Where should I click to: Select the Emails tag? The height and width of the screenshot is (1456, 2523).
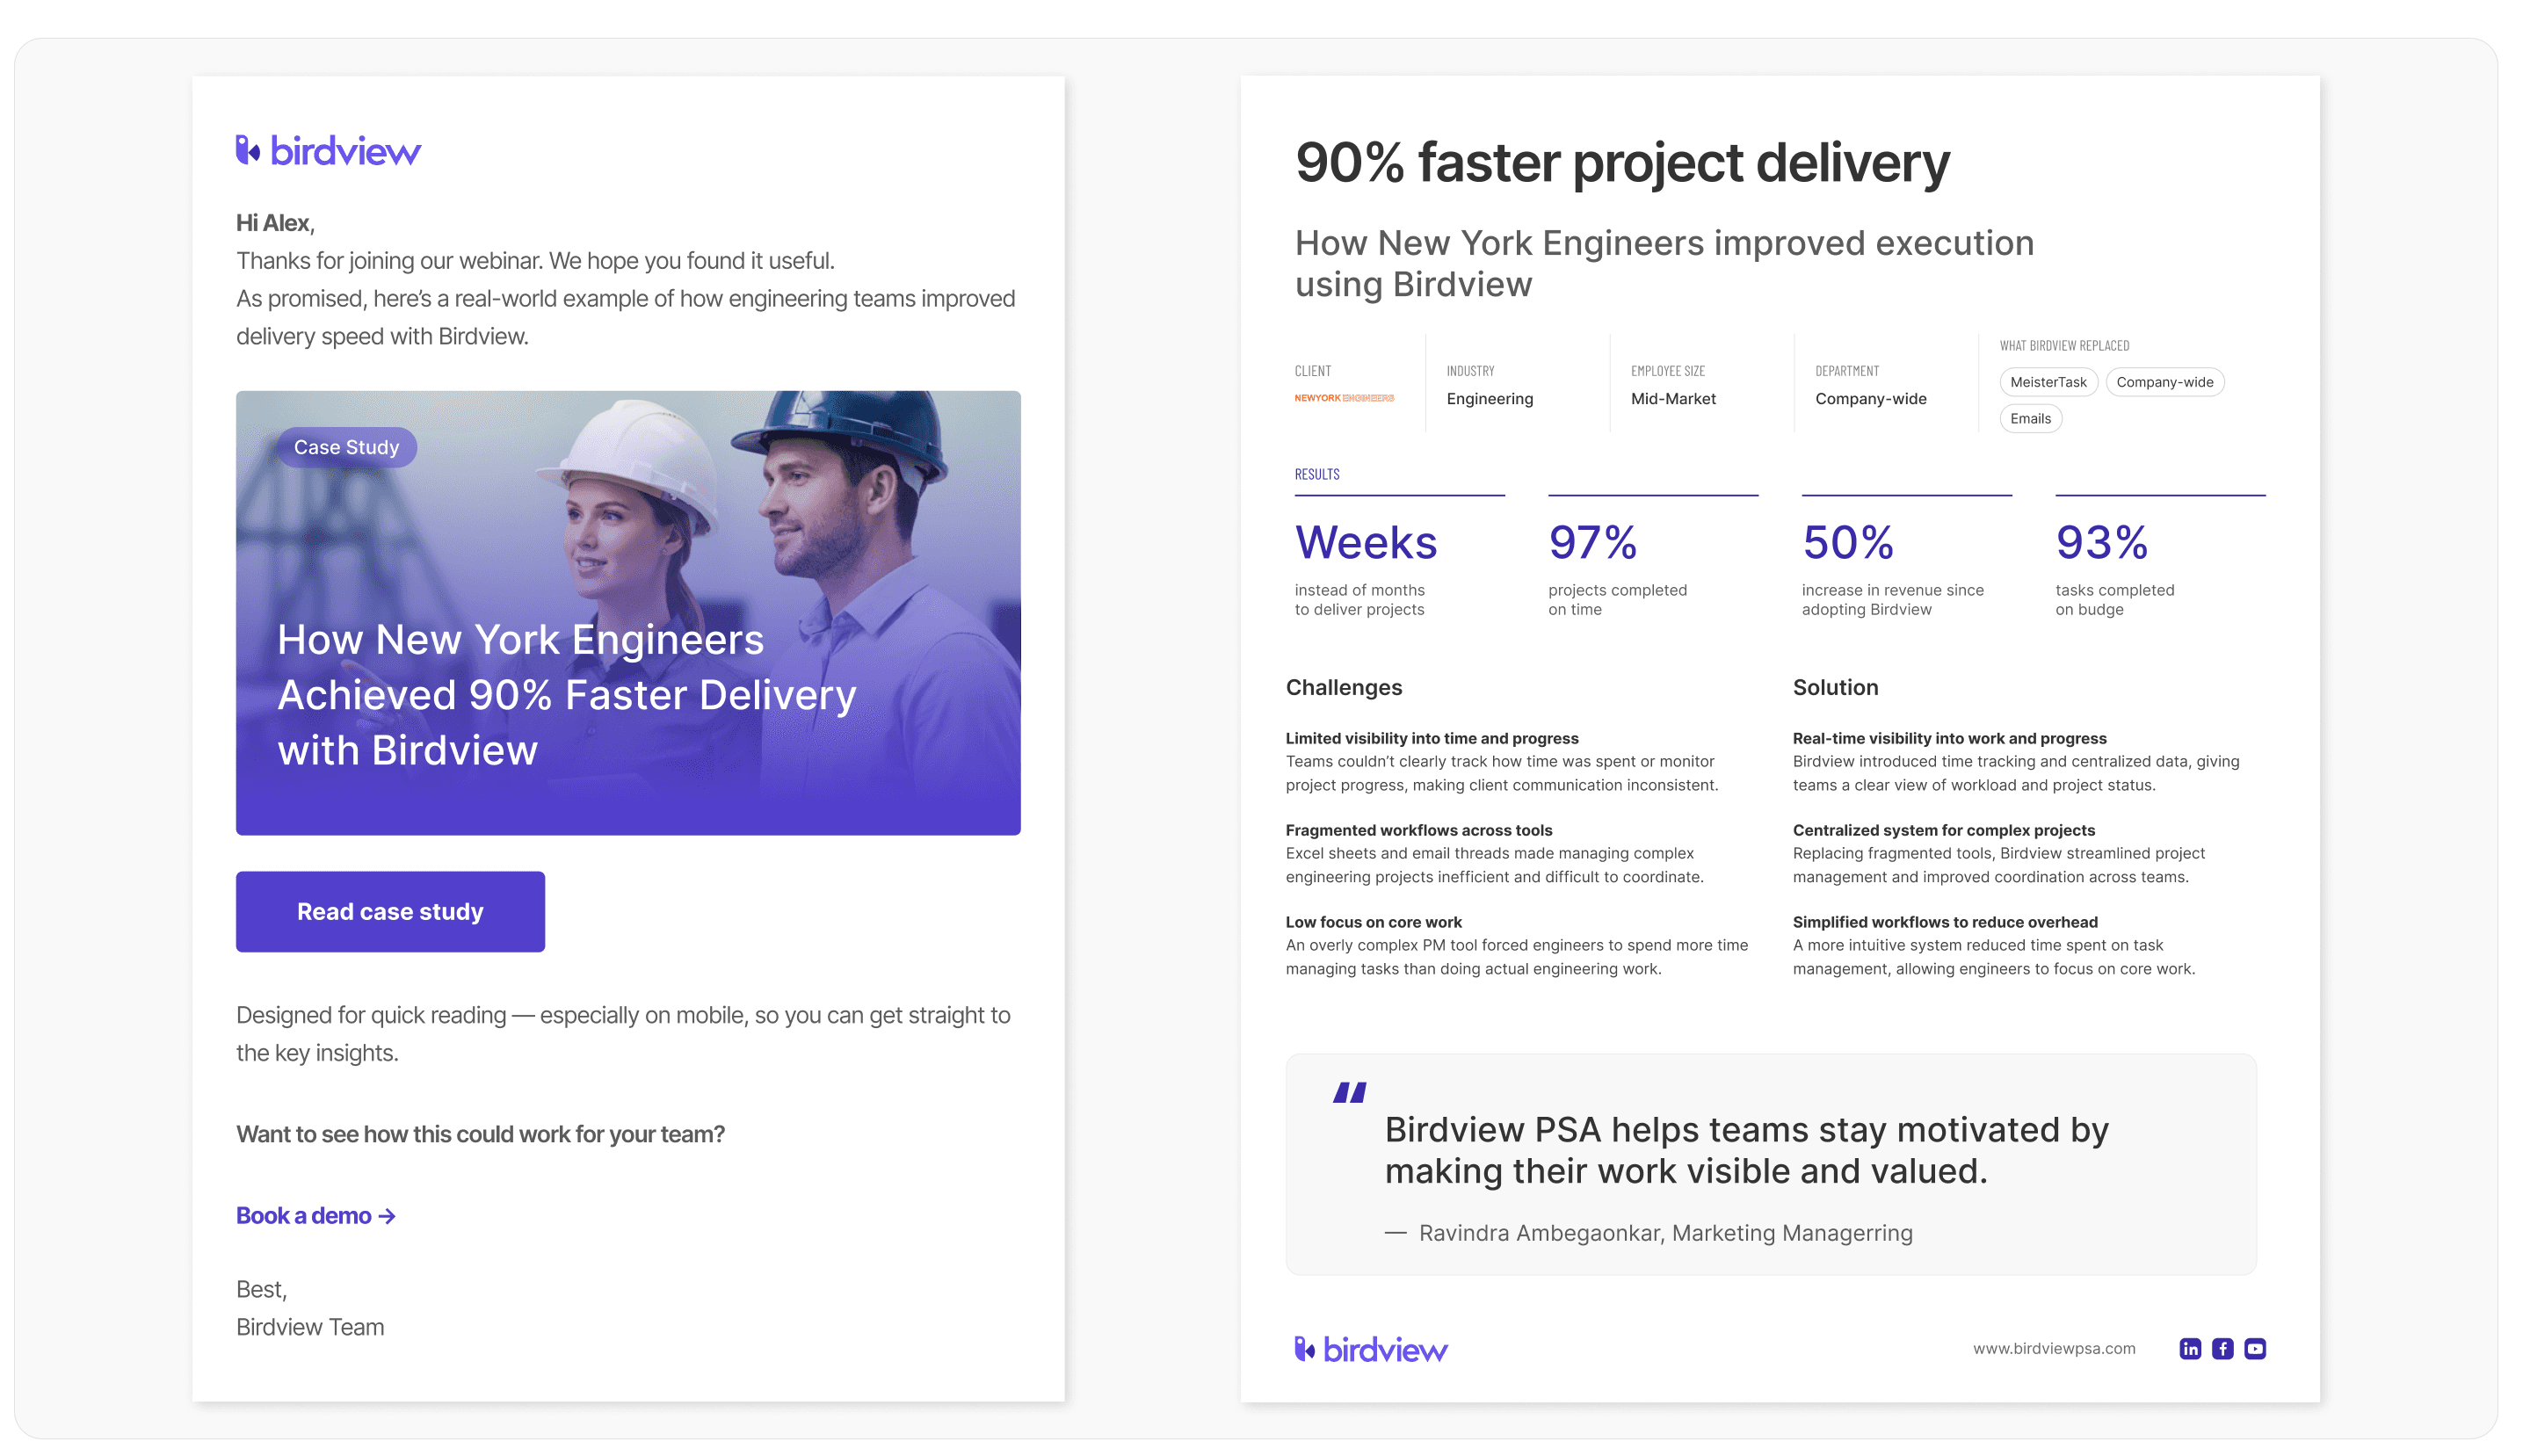[2029, 419]
